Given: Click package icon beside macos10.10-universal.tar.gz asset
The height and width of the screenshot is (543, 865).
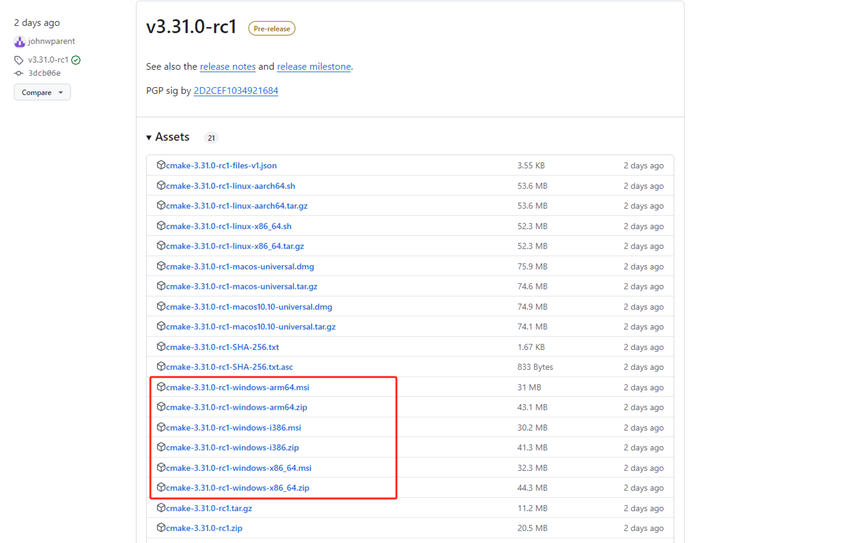Looking at the screenshot, I should [x=161, y=326].
